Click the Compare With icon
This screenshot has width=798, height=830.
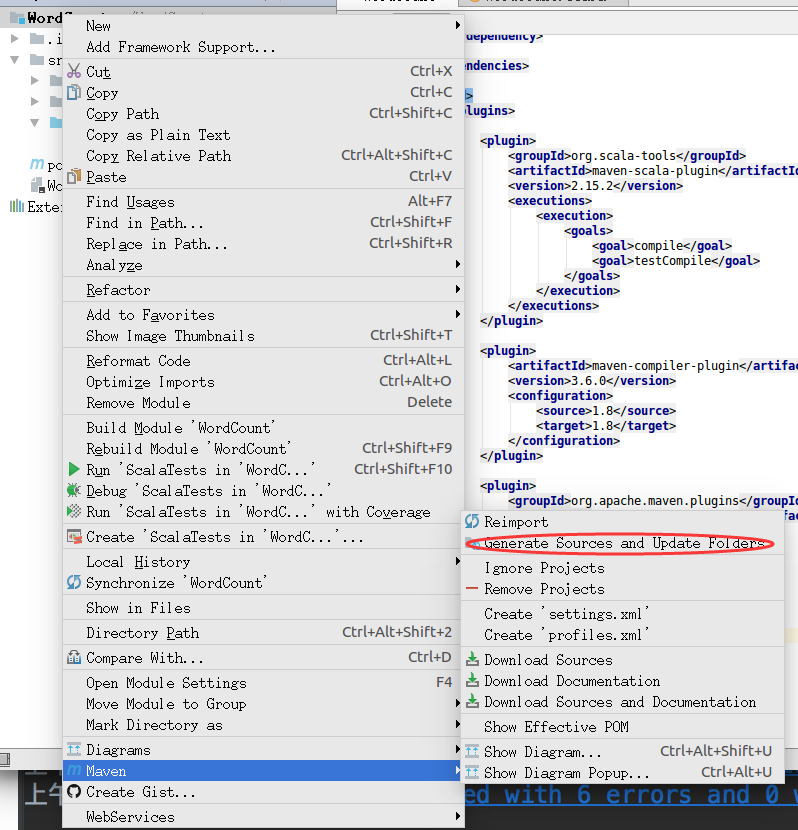[74, 657]
